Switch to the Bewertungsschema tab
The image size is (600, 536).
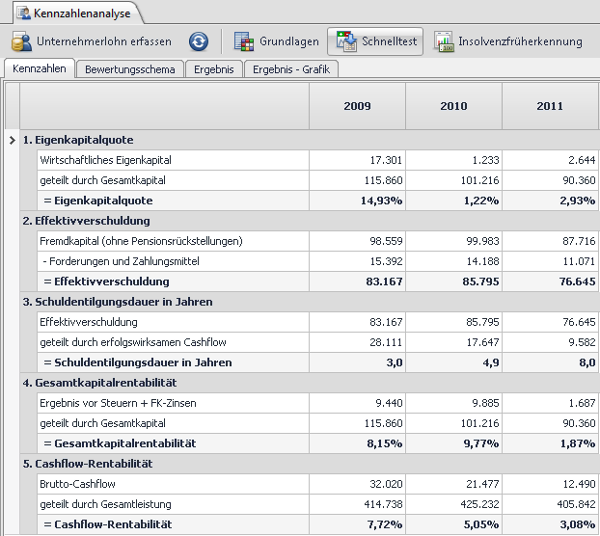click(130, 69)
